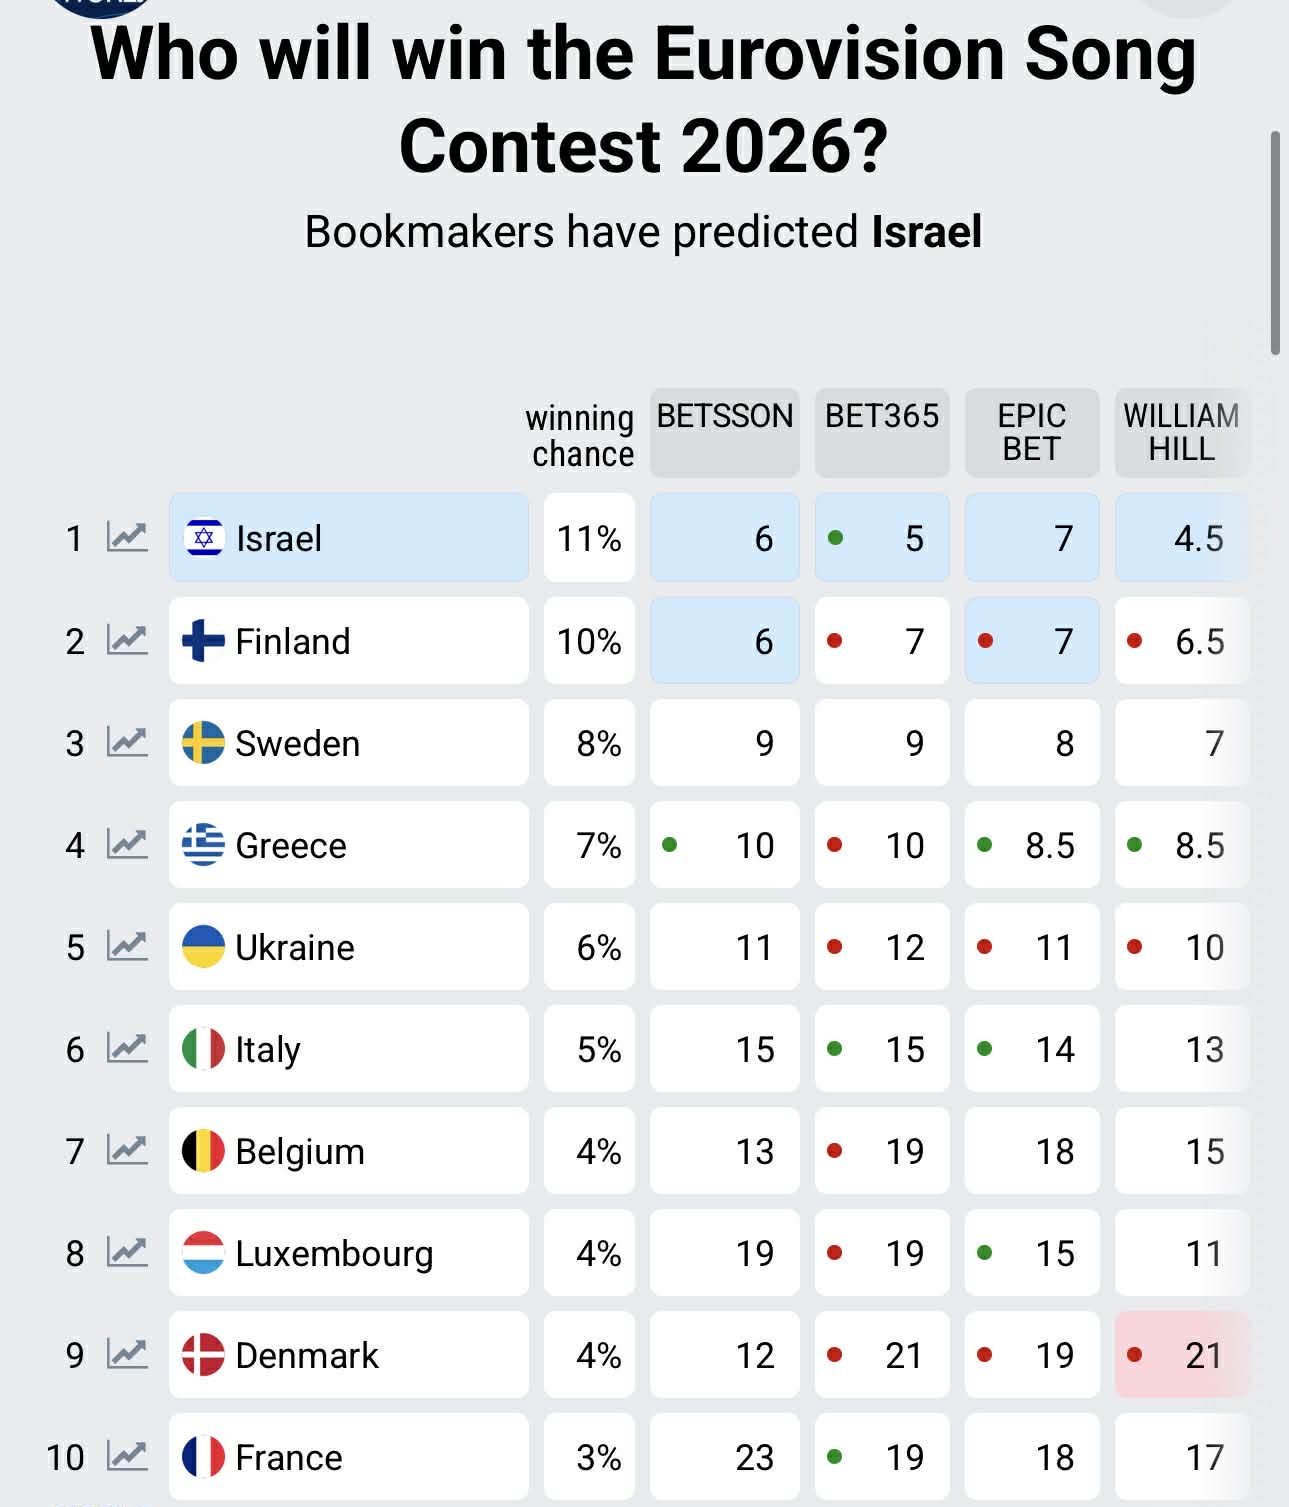Click Israel's Bet365 odds cell
1289x1507 pixels.
point(882,538)
